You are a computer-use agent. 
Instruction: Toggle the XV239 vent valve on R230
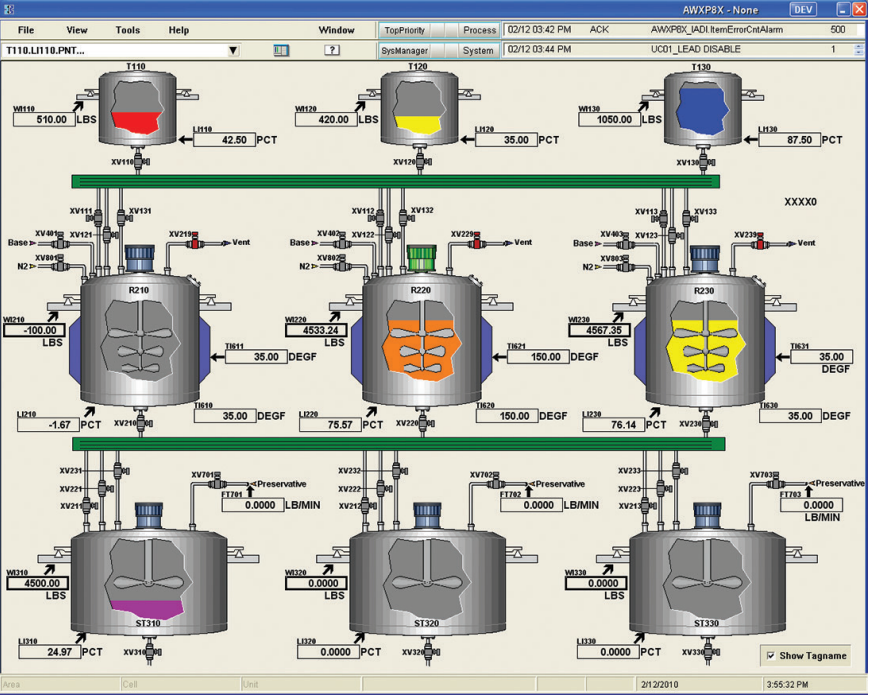(760, 243)
